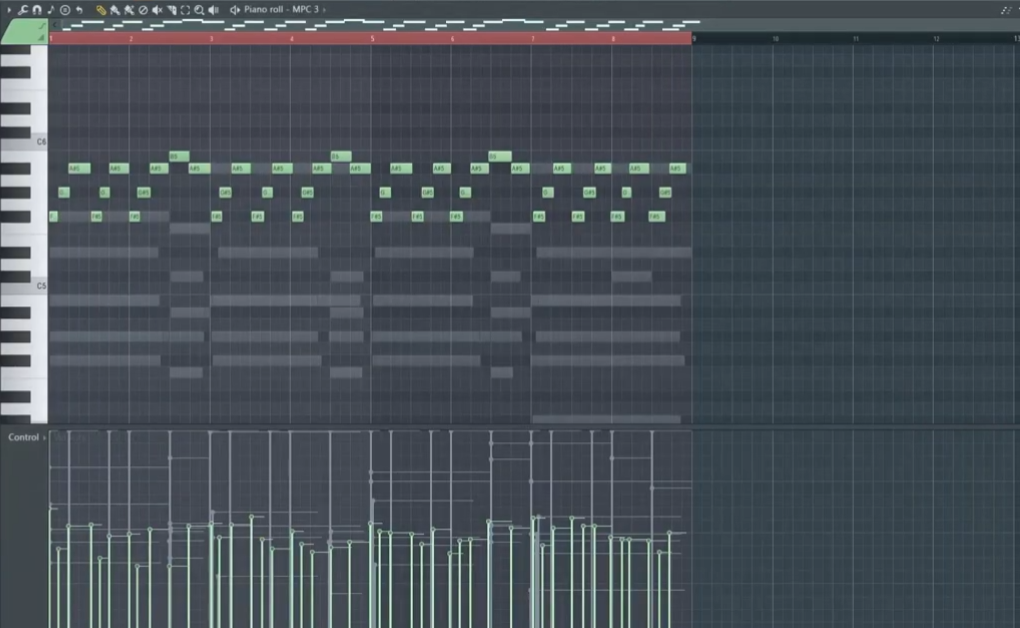The width and height of the screenshot is (1020, 628).
Task: Open the Stamp note icon menu
Action: tap(51, 10)
